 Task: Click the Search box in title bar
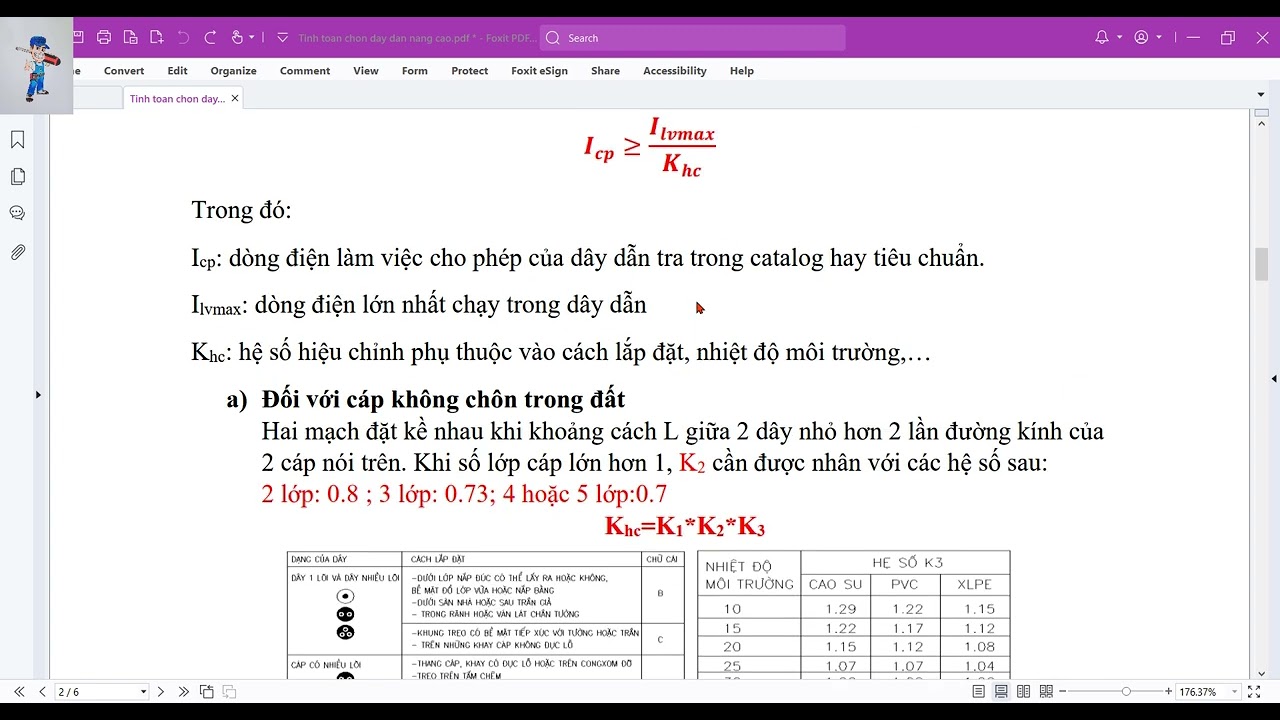pyautogui.click(x=692, y=38)
